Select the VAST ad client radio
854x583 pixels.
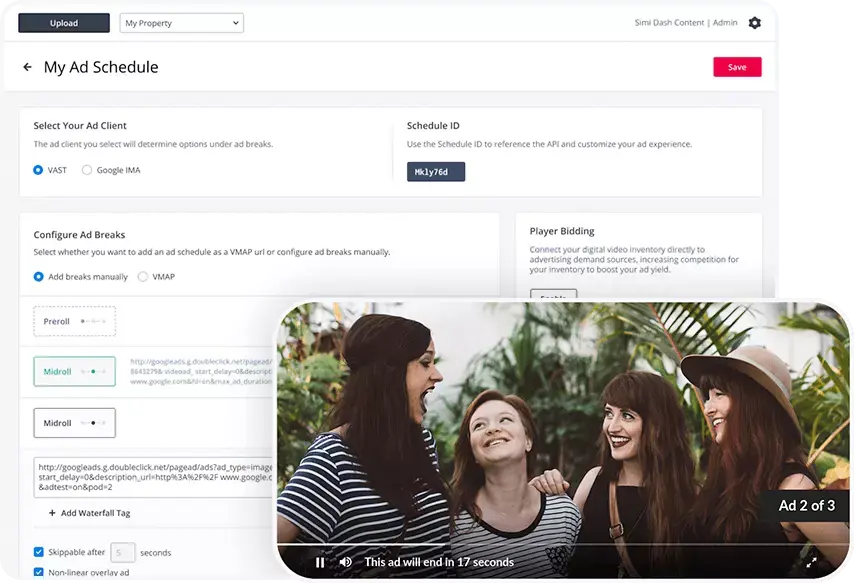click(x=38, y=170)
